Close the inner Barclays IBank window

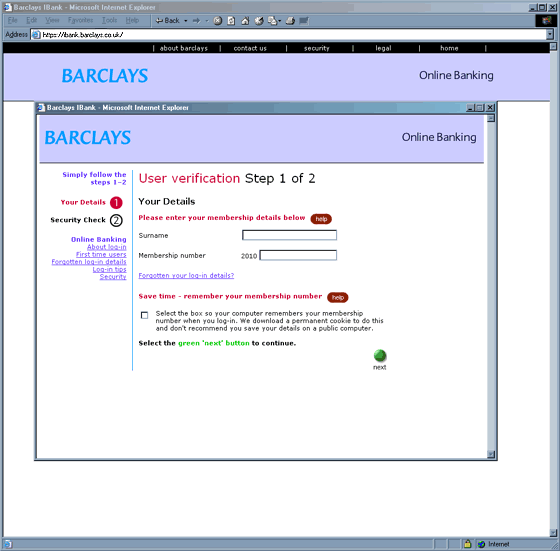(x=490, y=107)
